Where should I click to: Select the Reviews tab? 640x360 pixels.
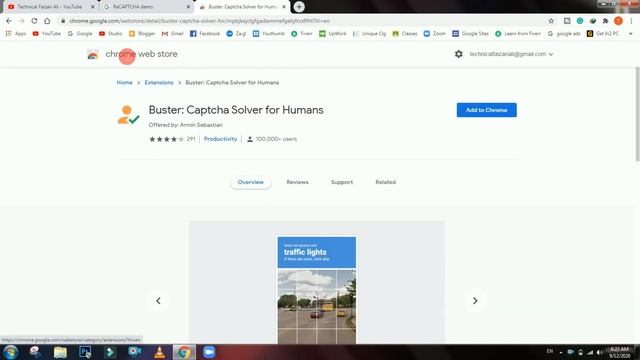(298, 182)
